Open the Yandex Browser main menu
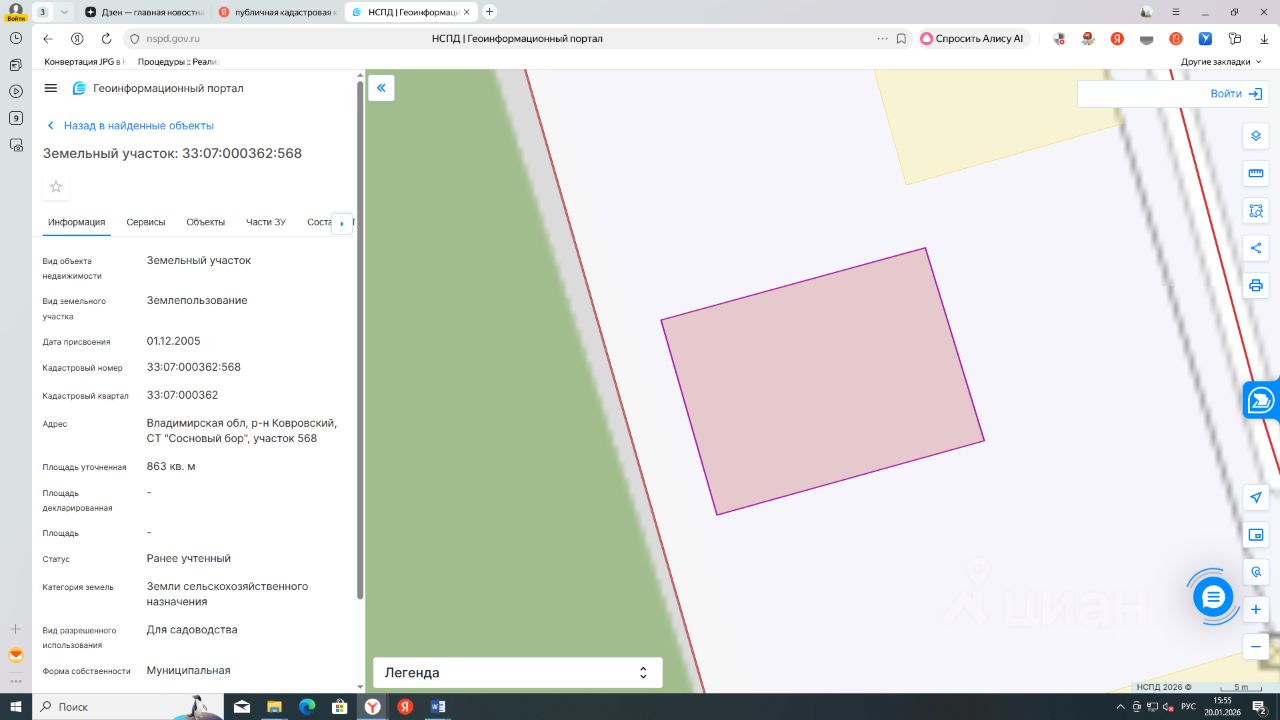The image size is (1280, 720). [x=1176, y=12]
